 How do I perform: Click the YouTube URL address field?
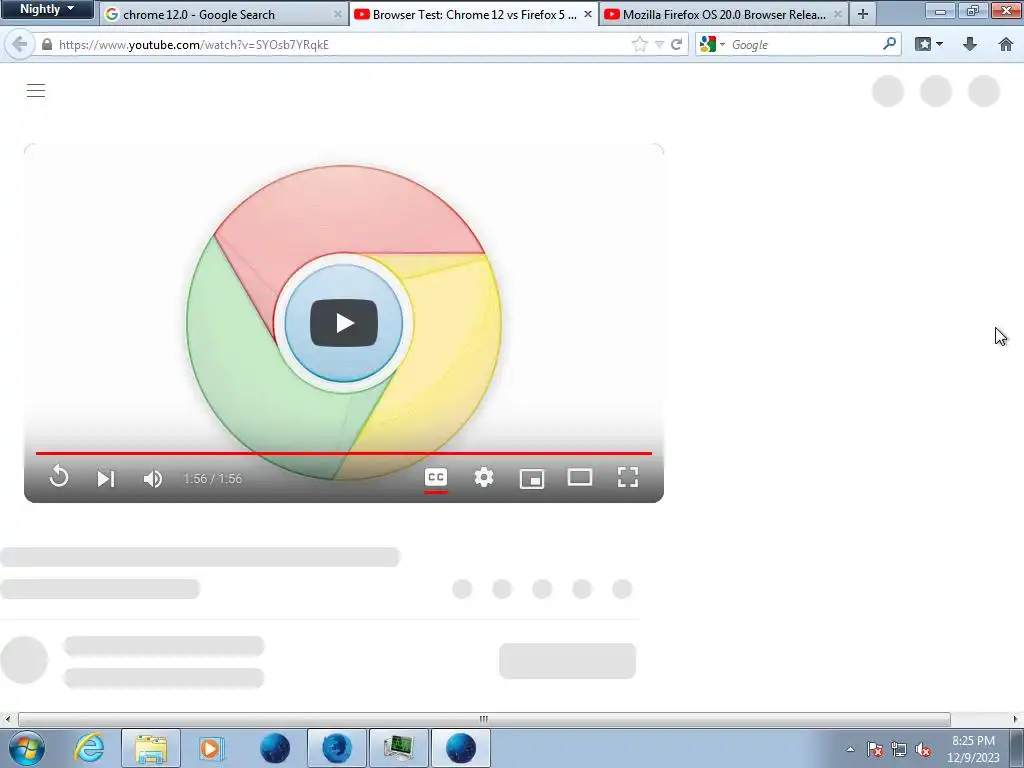[x=340, y=44]
